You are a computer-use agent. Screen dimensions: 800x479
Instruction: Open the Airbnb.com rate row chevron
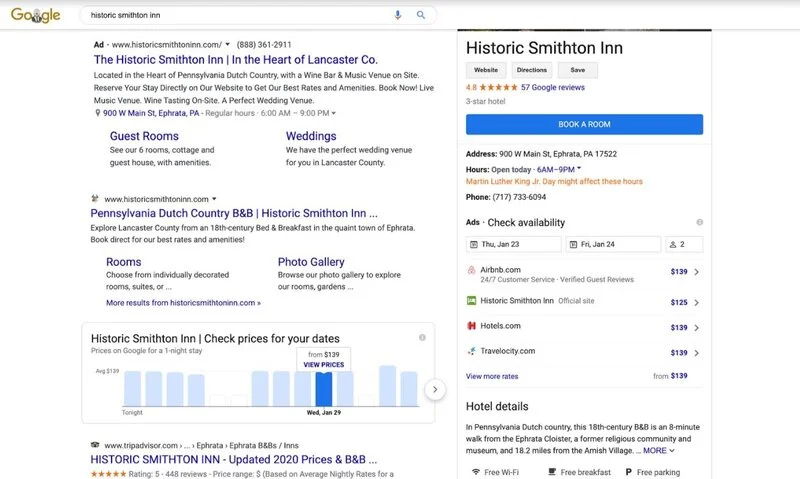(696, 272)
